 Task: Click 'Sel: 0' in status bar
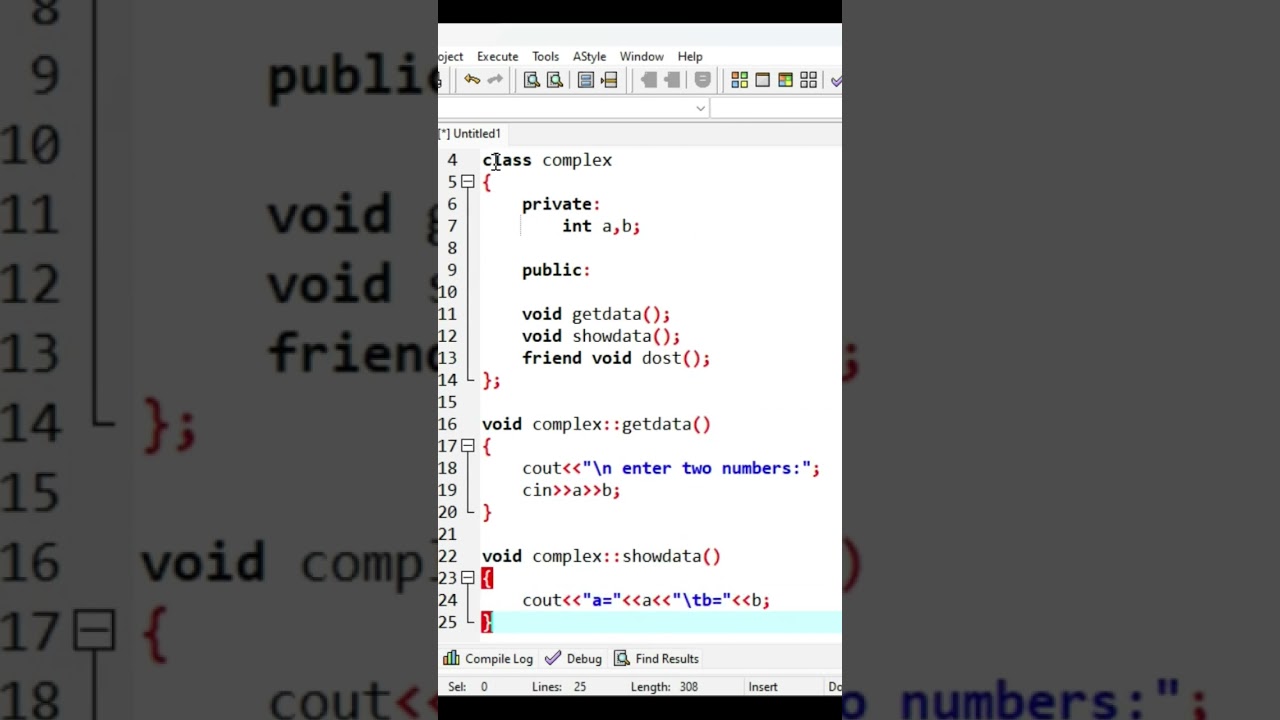point(468,687)
